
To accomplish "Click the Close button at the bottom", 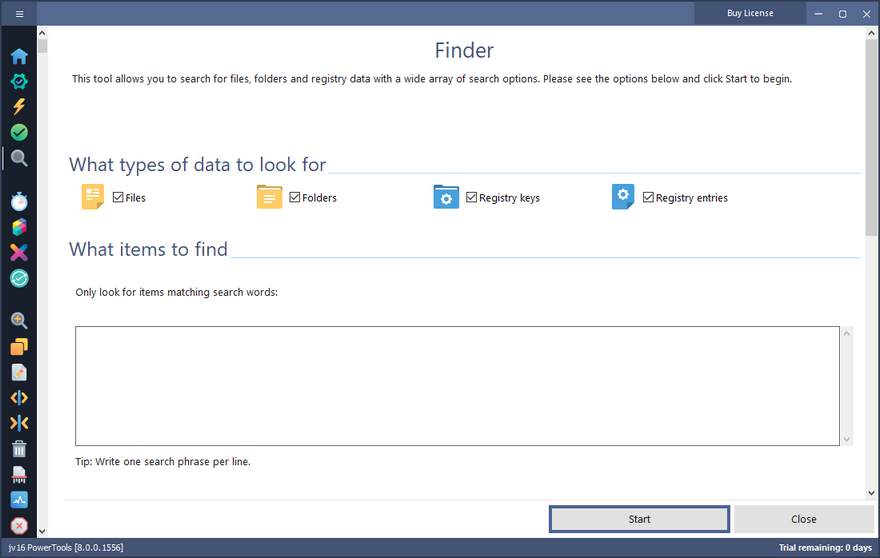I will click(x=803, y=519).
